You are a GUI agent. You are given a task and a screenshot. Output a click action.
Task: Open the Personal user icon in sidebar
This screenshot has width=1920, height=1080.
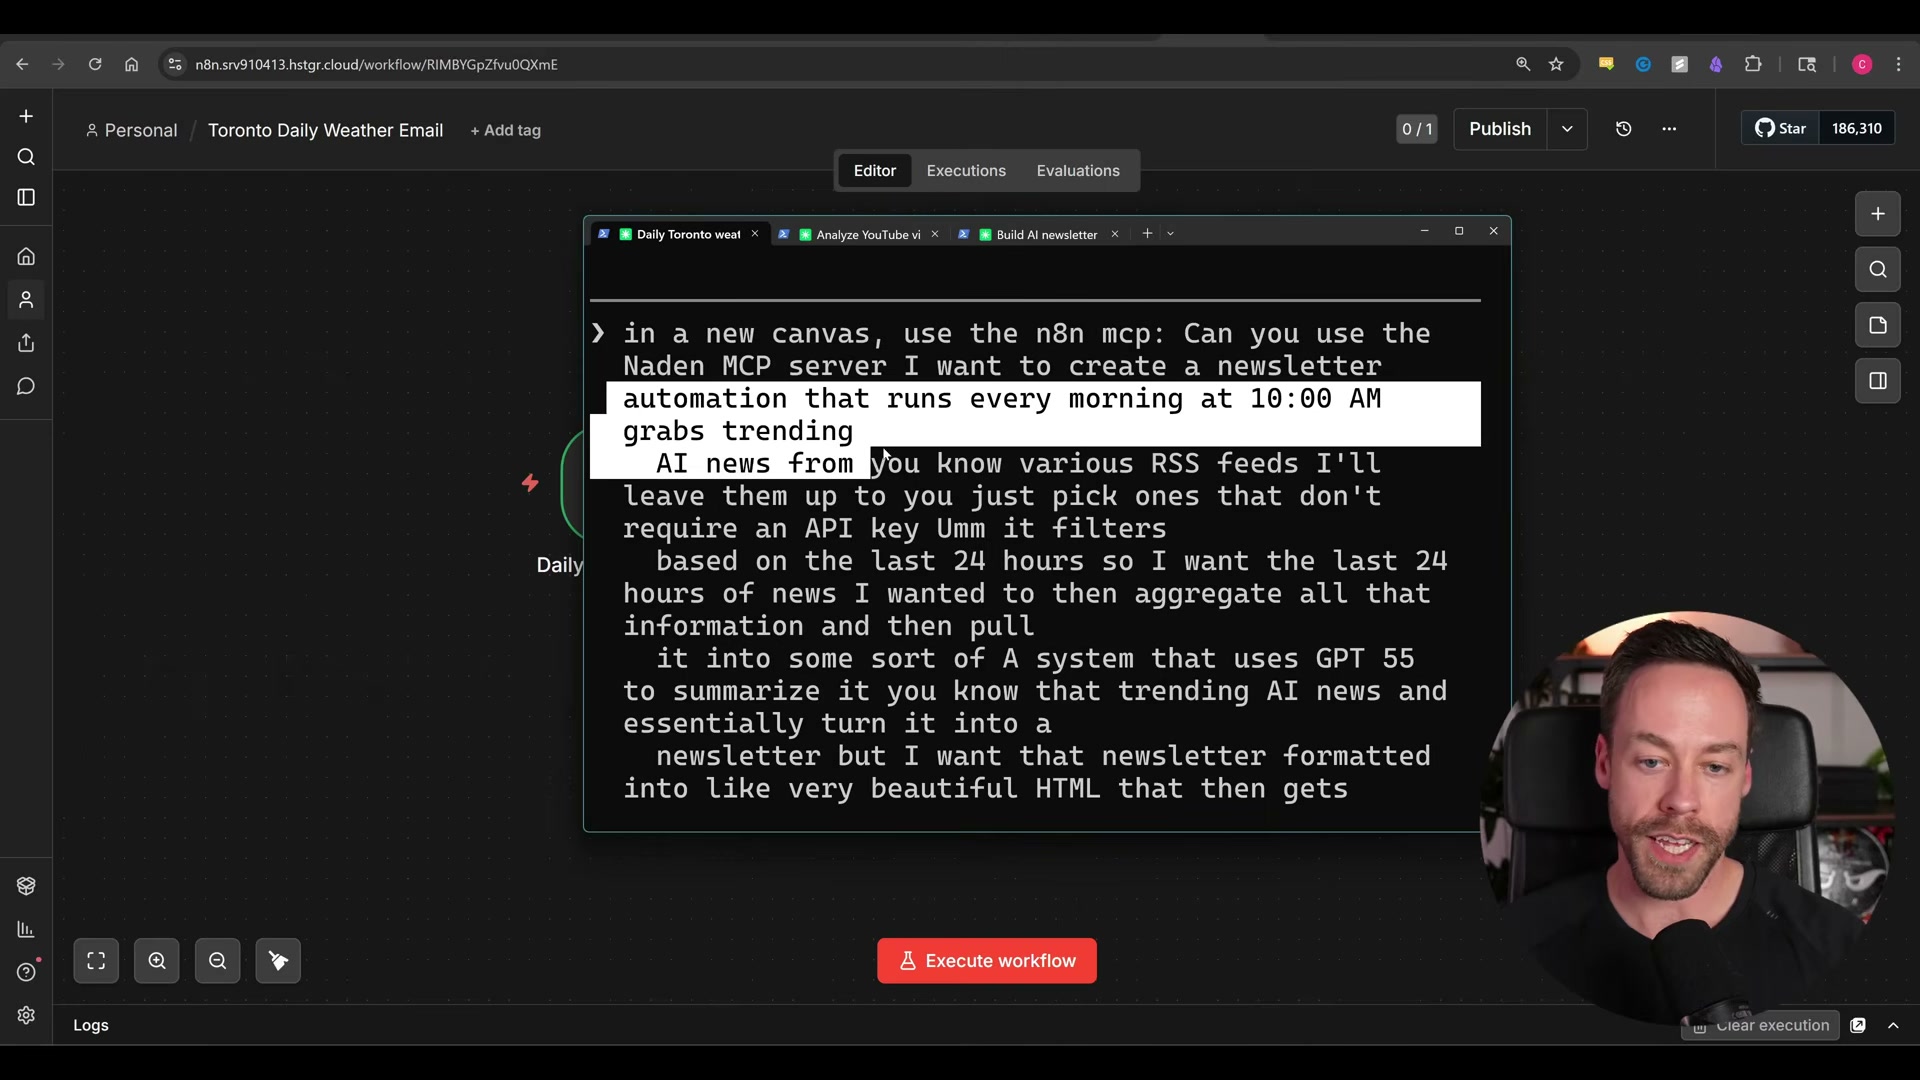pyautogui.click(x=26, y=300)
